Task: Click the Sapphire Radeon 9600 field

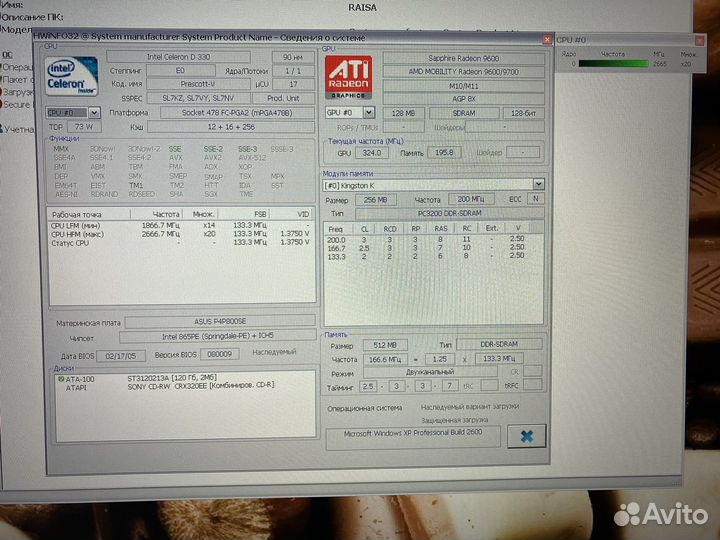Action: tap(464, 58)
